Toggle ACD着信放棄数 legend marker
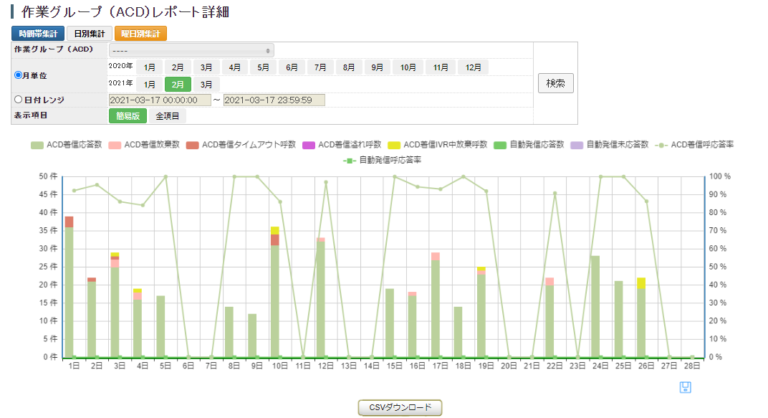 (116, 145)
